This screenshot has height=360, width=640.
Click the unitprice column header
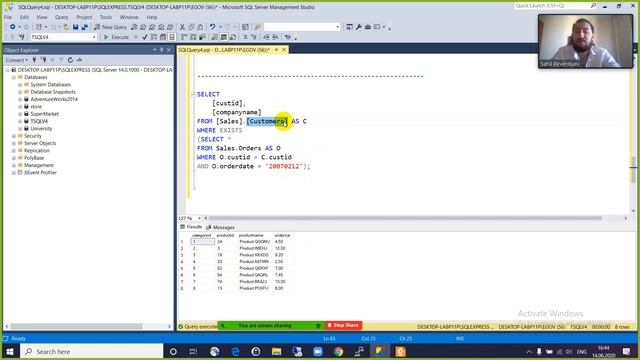(282, 236)
